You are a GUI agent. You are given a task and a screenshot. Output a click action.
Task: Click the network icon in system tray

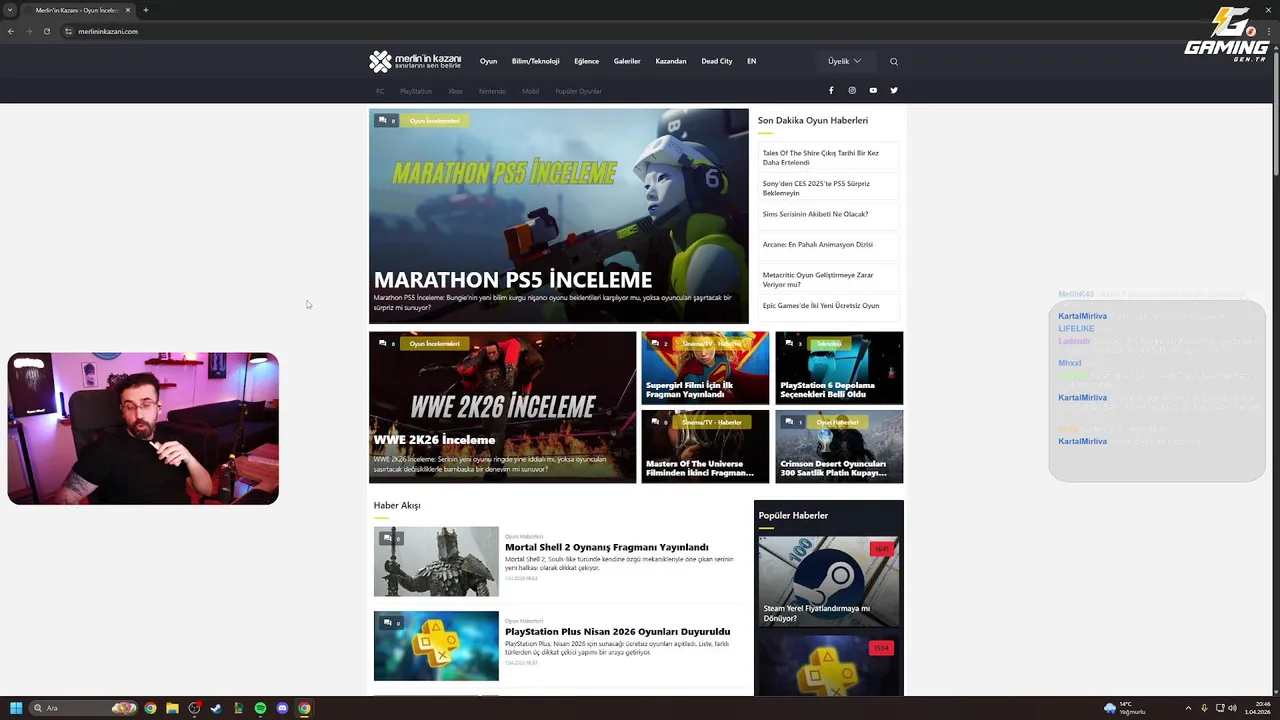coord(1220,708)
